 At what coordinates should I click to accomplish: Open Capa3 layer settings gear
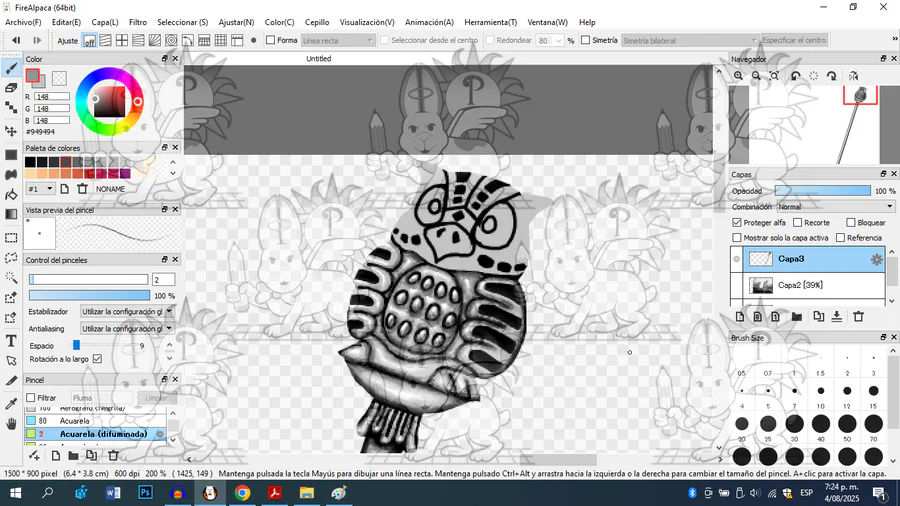click(876, 259)
